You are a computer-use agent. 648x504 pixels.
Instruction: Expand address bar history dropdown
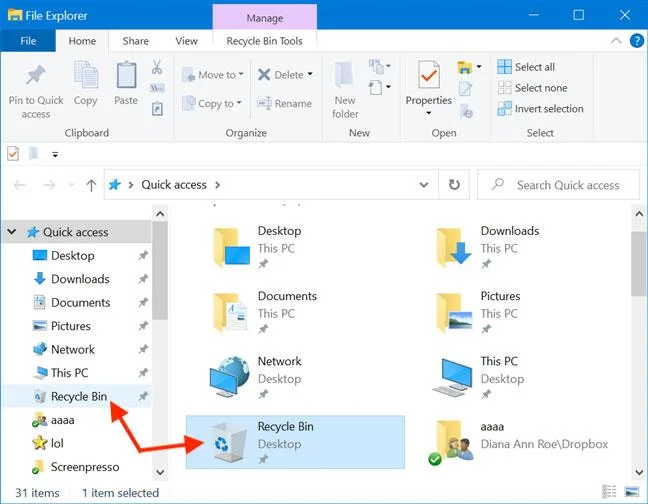pos(423,184)
